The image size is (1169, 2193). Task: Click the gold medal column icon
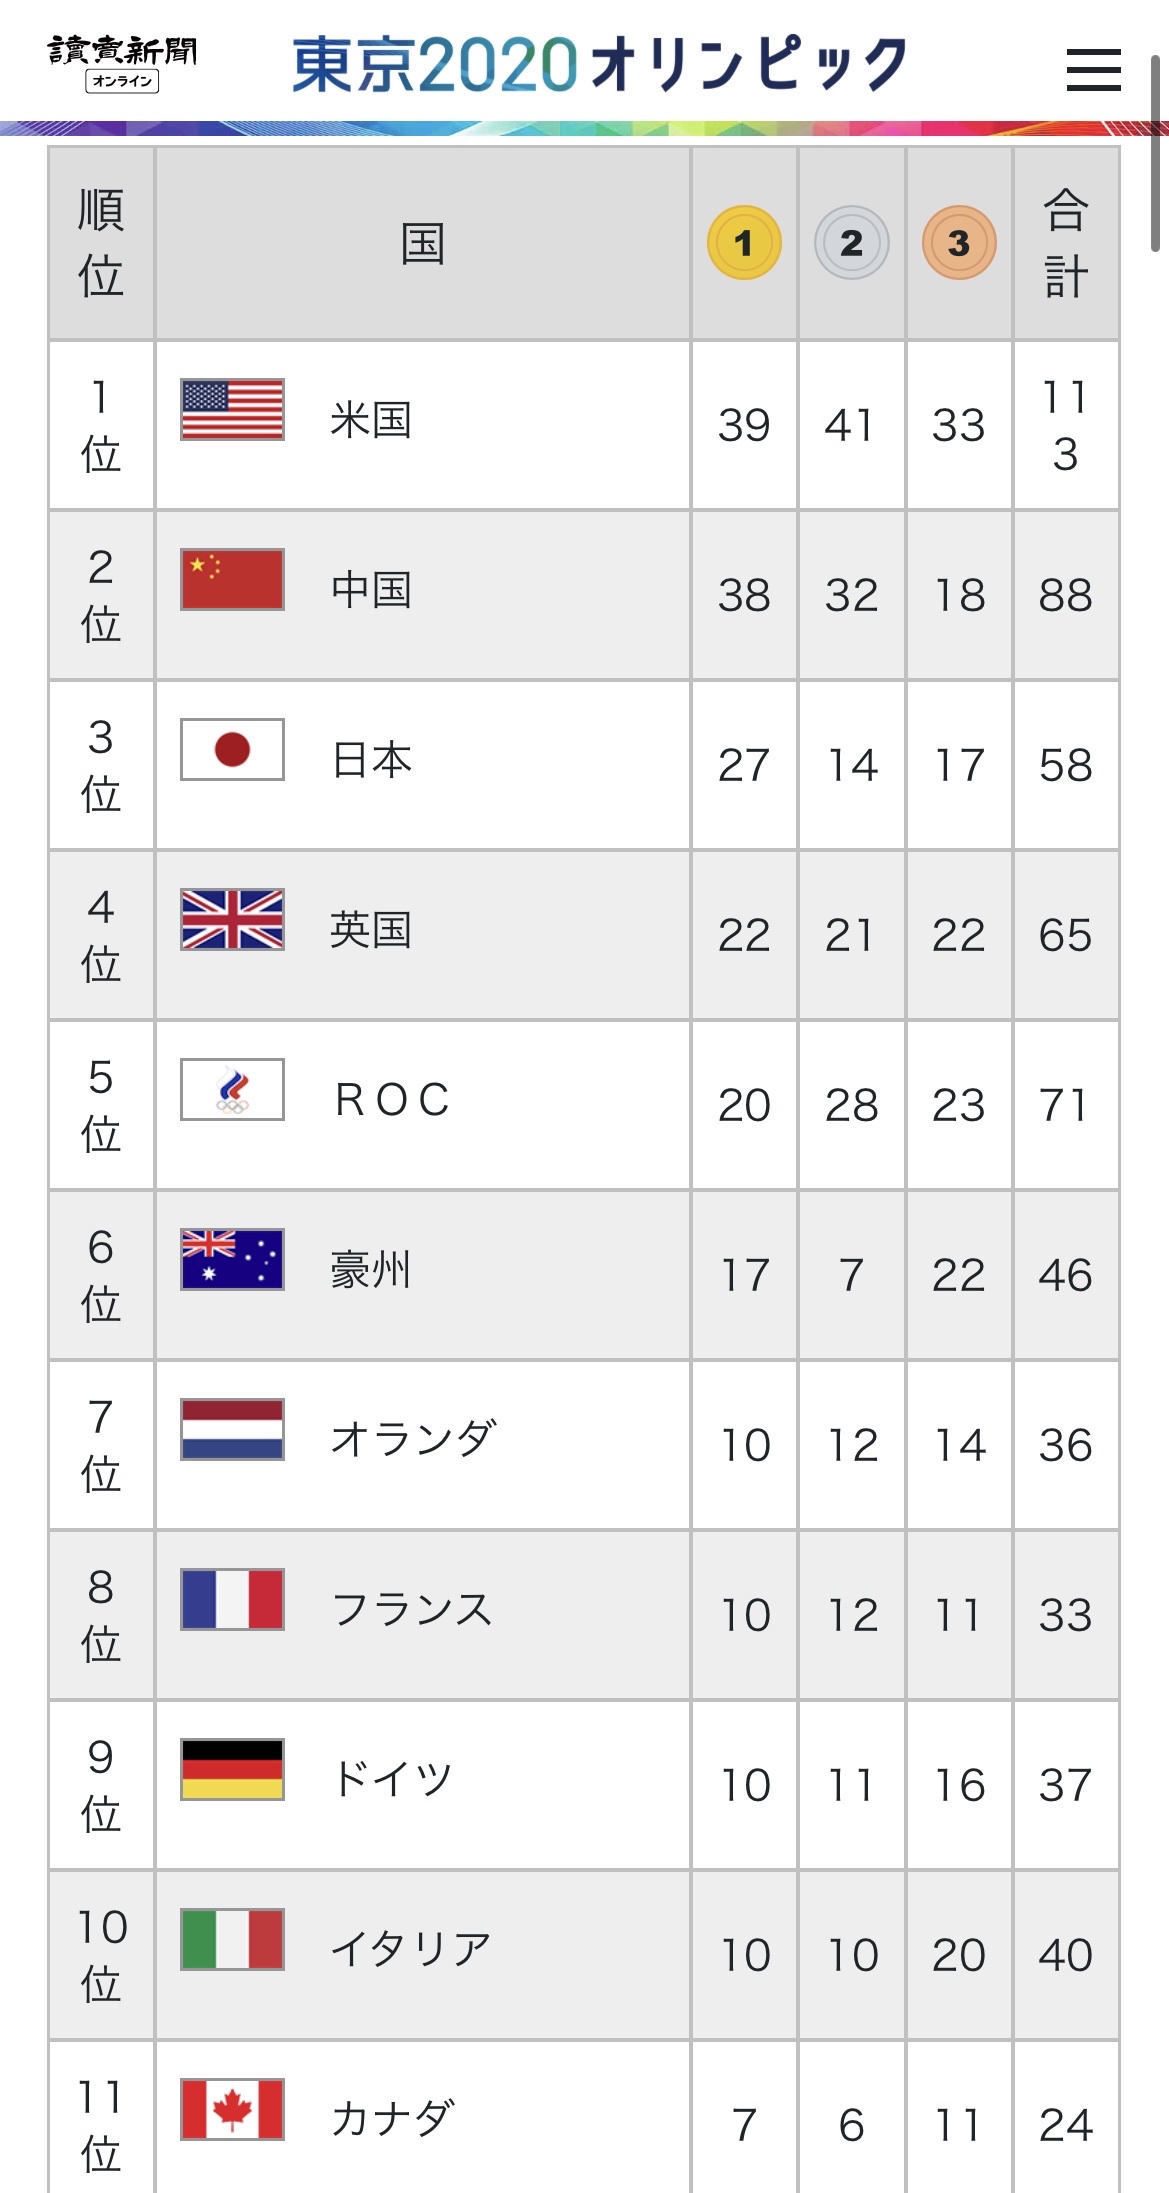(x=744, y=242)
